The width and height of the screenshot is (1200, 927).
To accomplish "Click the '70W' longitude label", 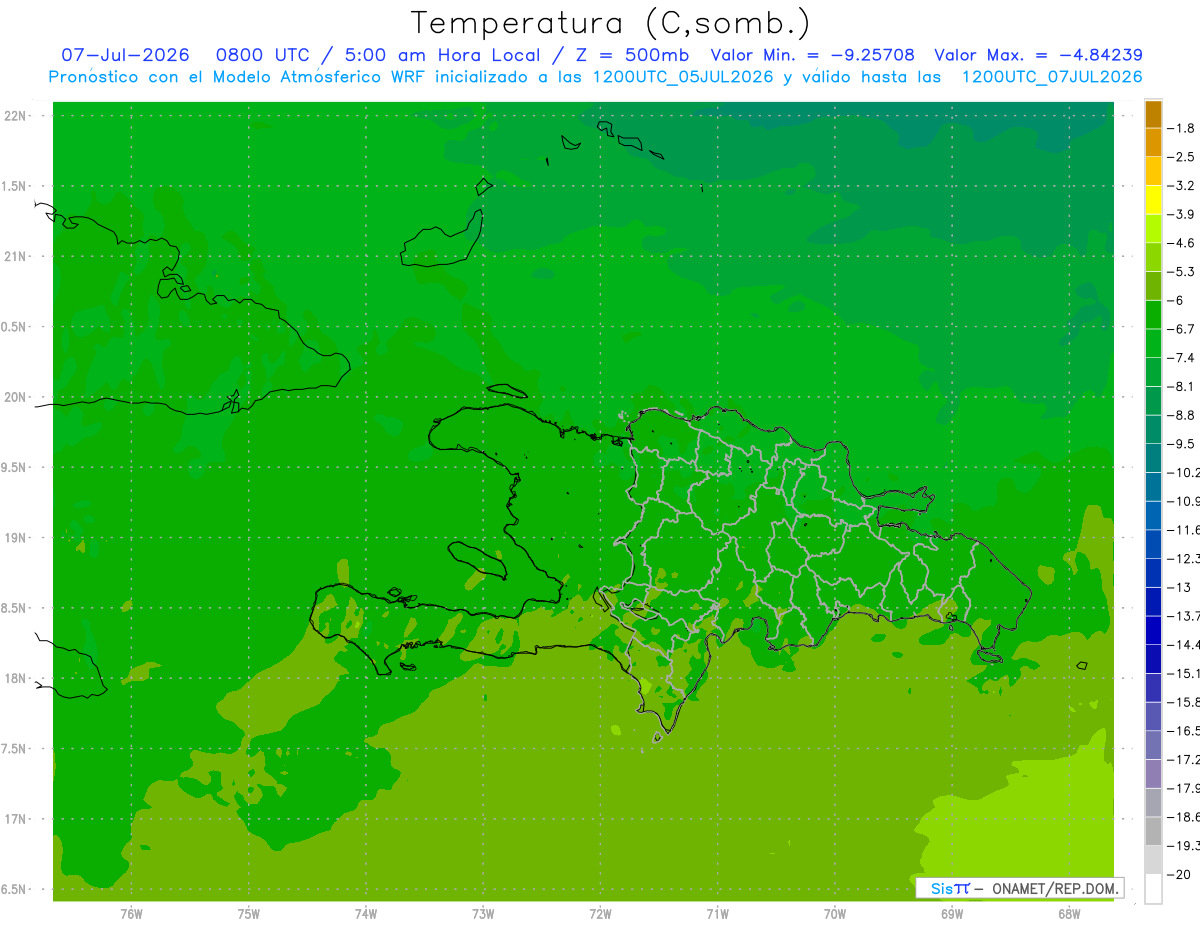I will [x=835, y=914].
